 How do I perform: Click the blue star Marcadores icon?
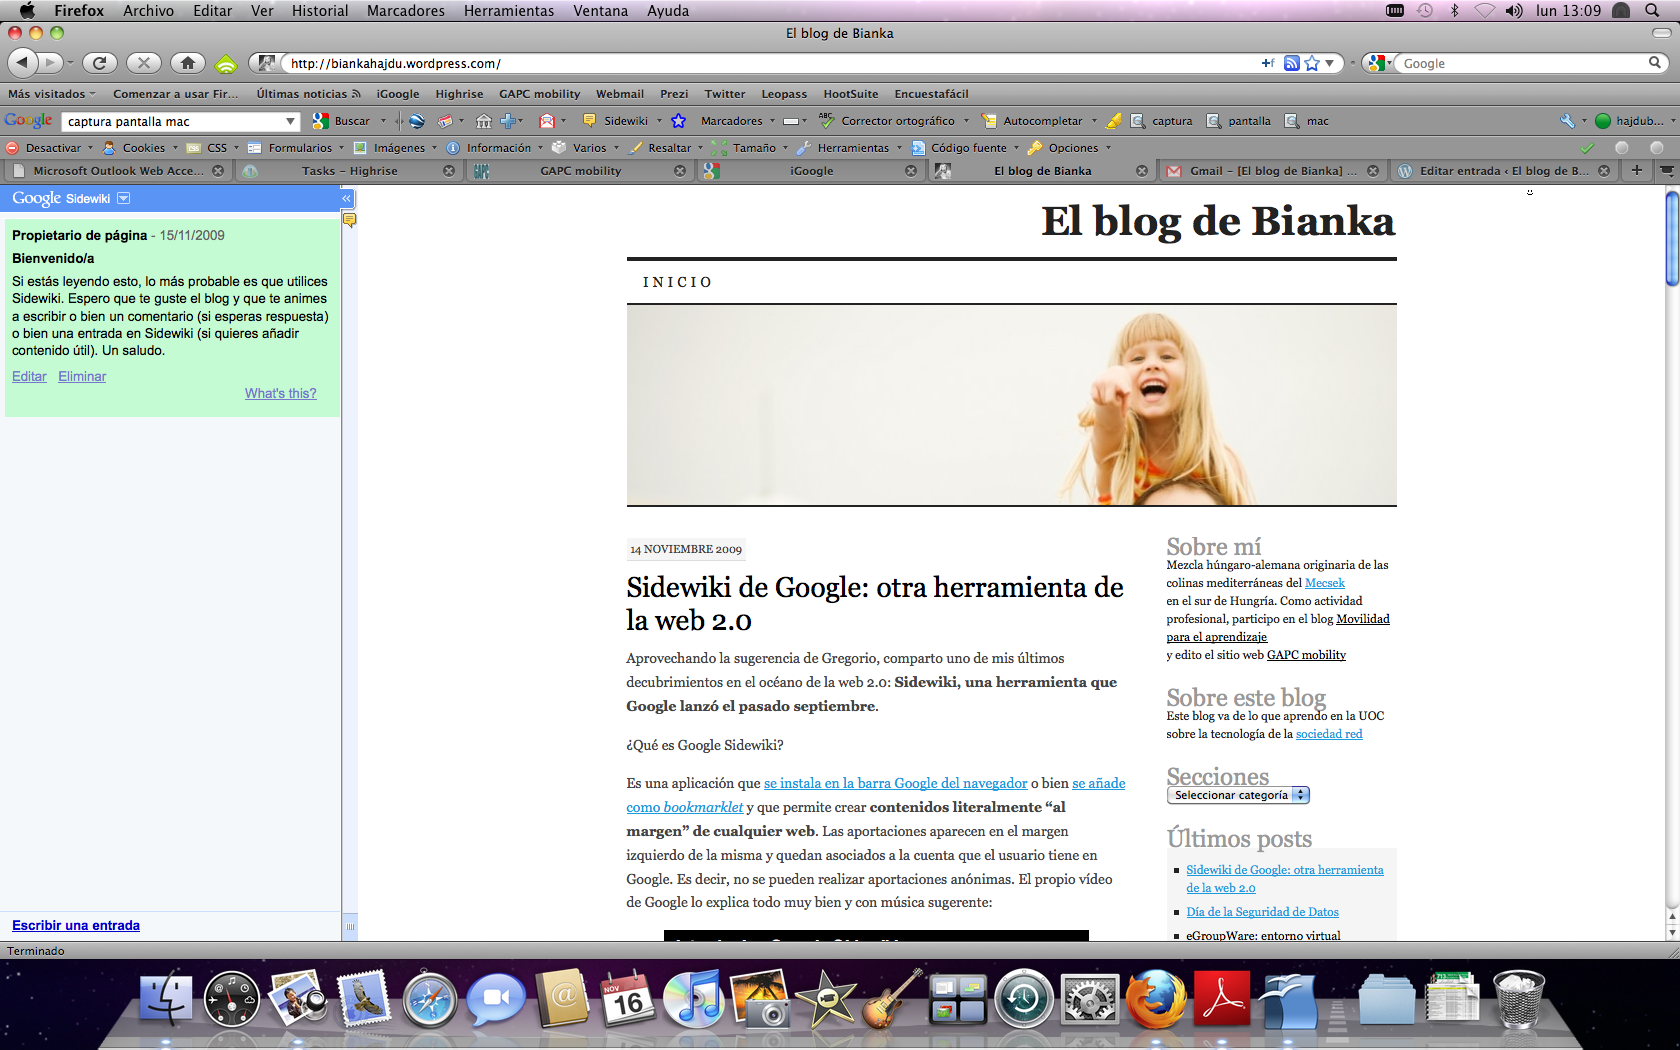pyautogui.click(x=679, y=121)
